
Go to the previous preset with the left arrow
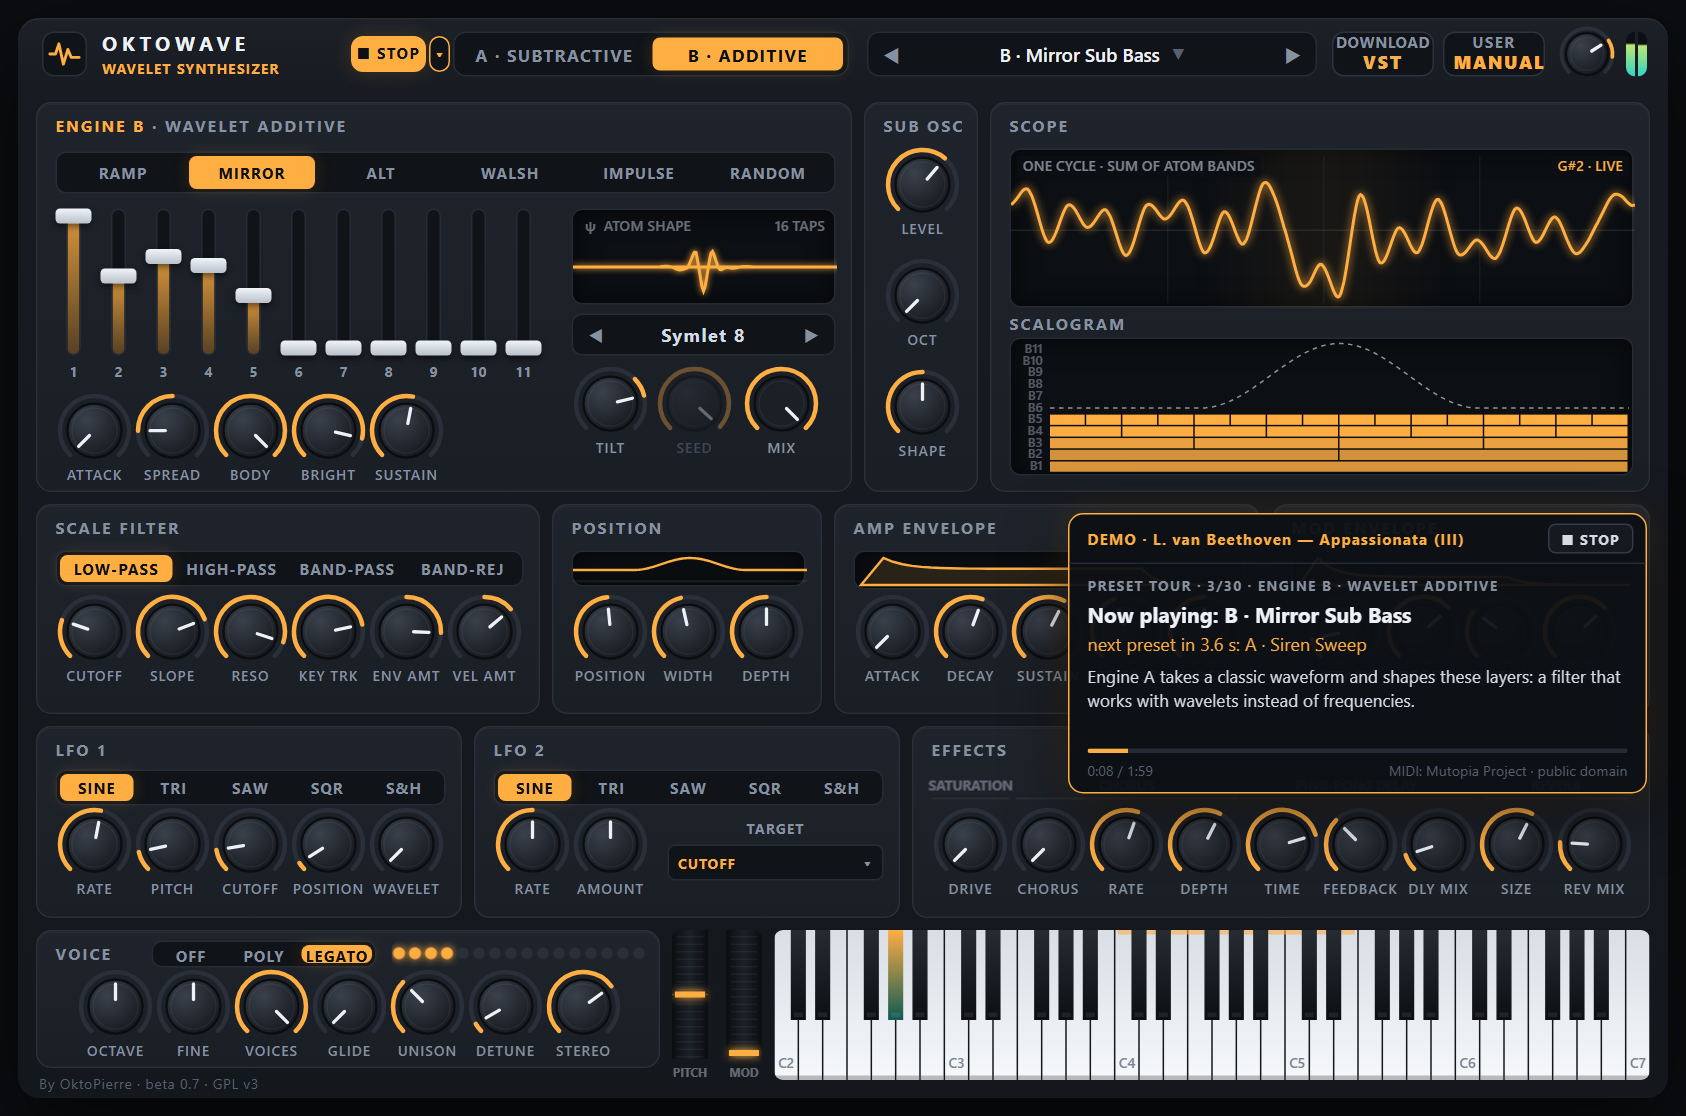(892, 56)
